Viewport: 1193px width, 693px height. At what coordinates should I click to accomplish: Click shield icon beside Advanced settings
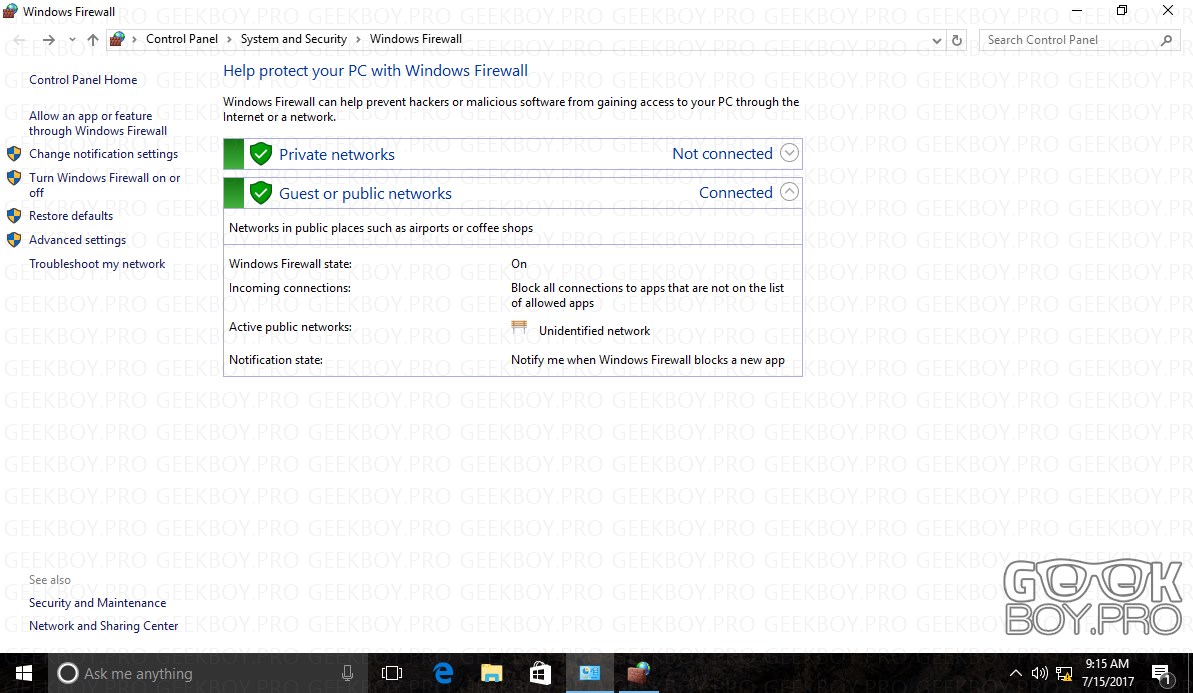pos(14,240)
